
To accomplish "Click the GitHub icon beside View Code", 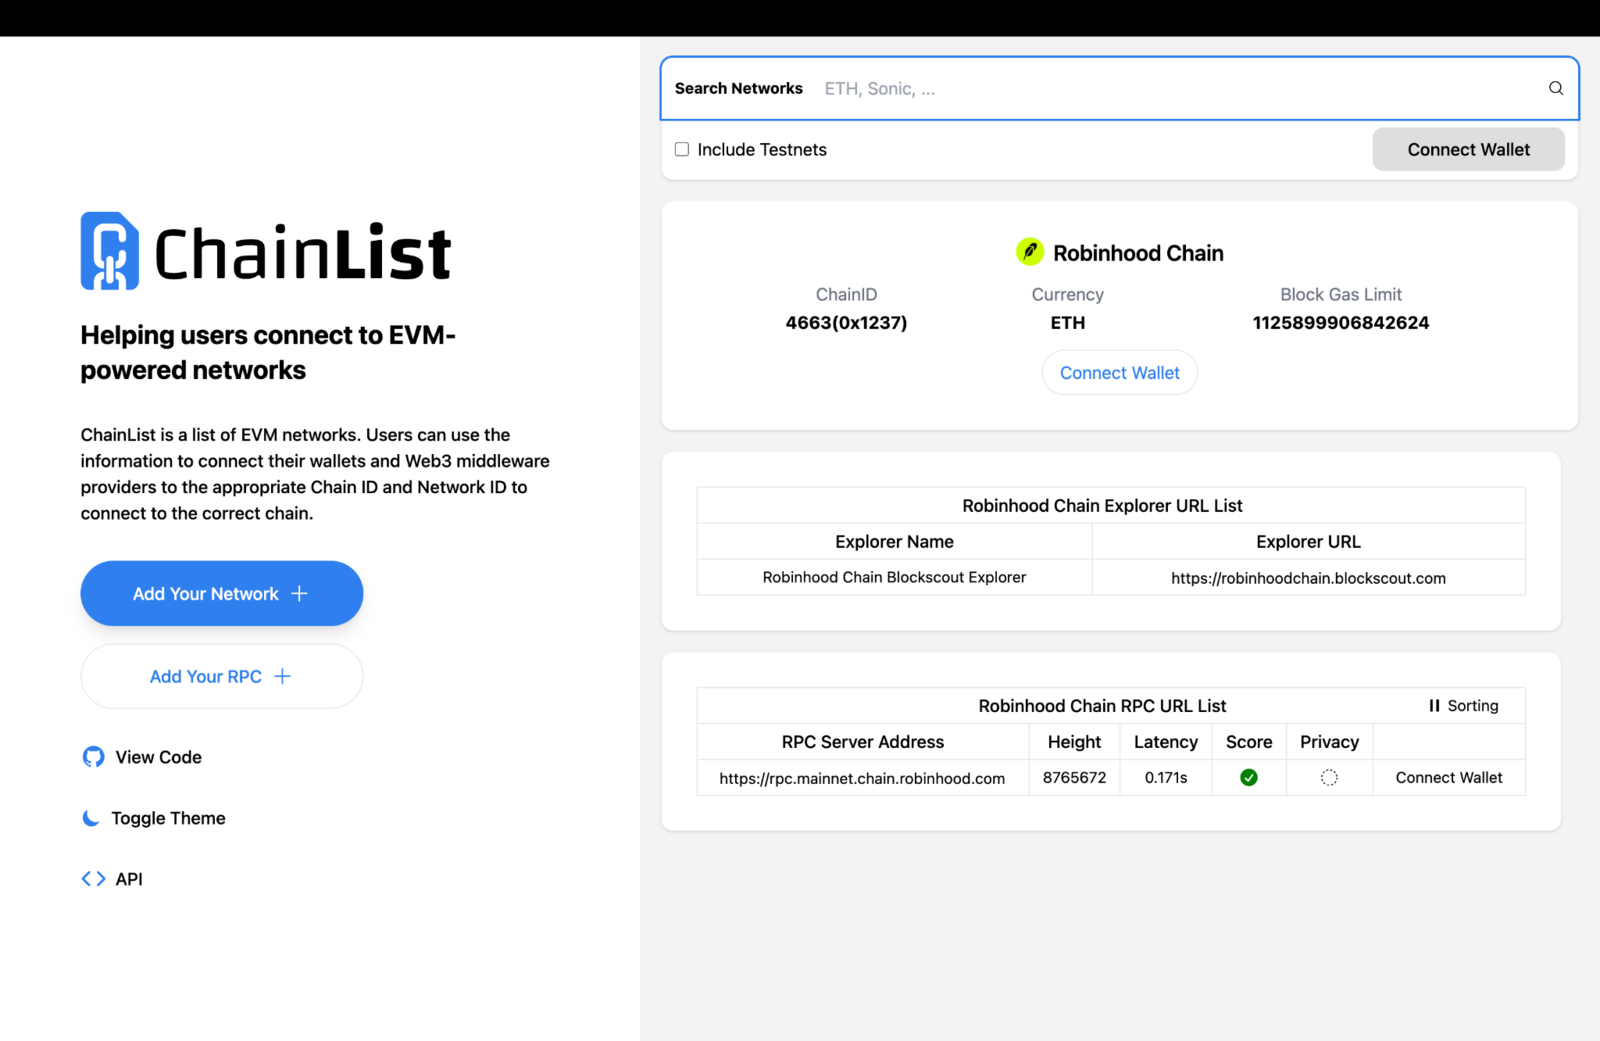I will 93,757.
